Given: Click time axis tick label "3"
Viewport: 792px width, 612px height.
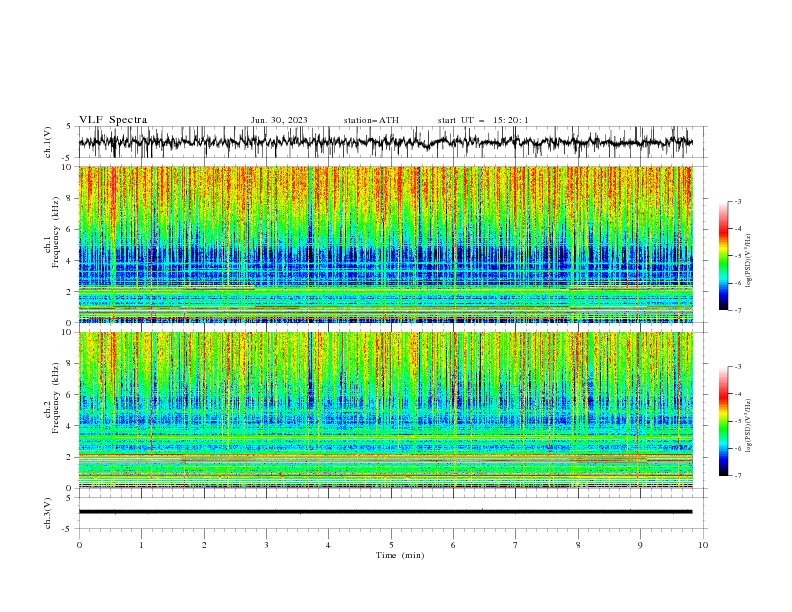Looking at the screenshot, I should point(266,545).
